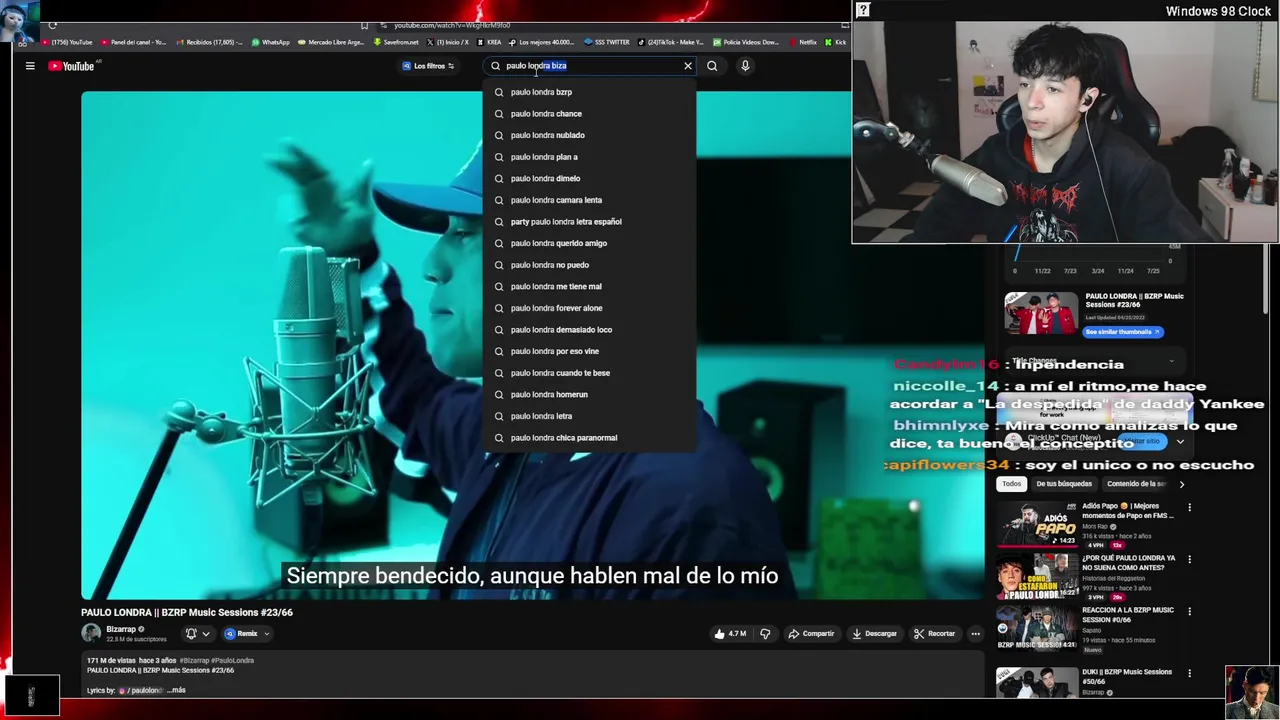Open the SSS TWITTER bookmark
1280x720 pixels.
606,42
